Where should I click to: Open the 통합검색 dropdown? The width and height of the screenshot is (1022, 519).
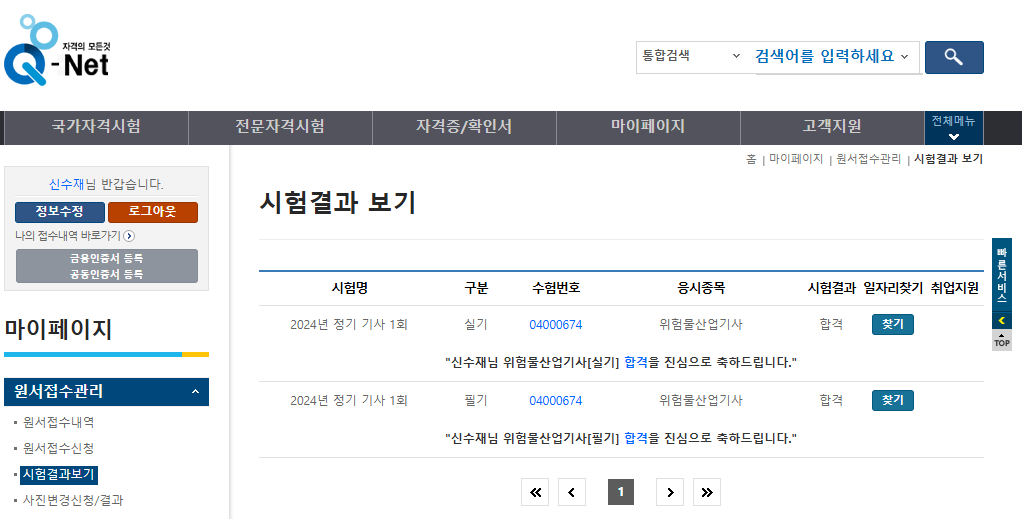click(x=691, y=57)
